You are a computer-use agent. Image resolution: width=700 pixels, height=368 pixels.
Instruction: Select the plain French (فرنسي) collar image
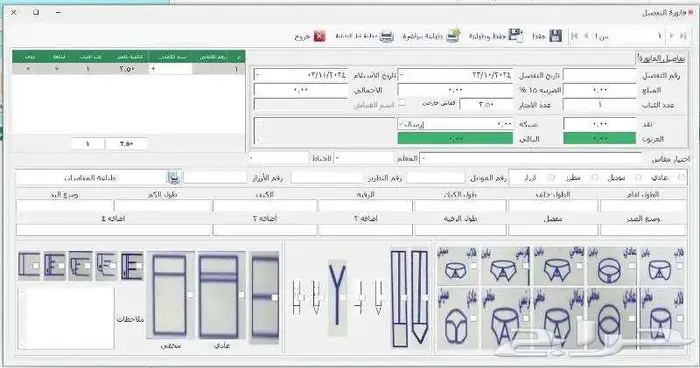coord(504,267)
